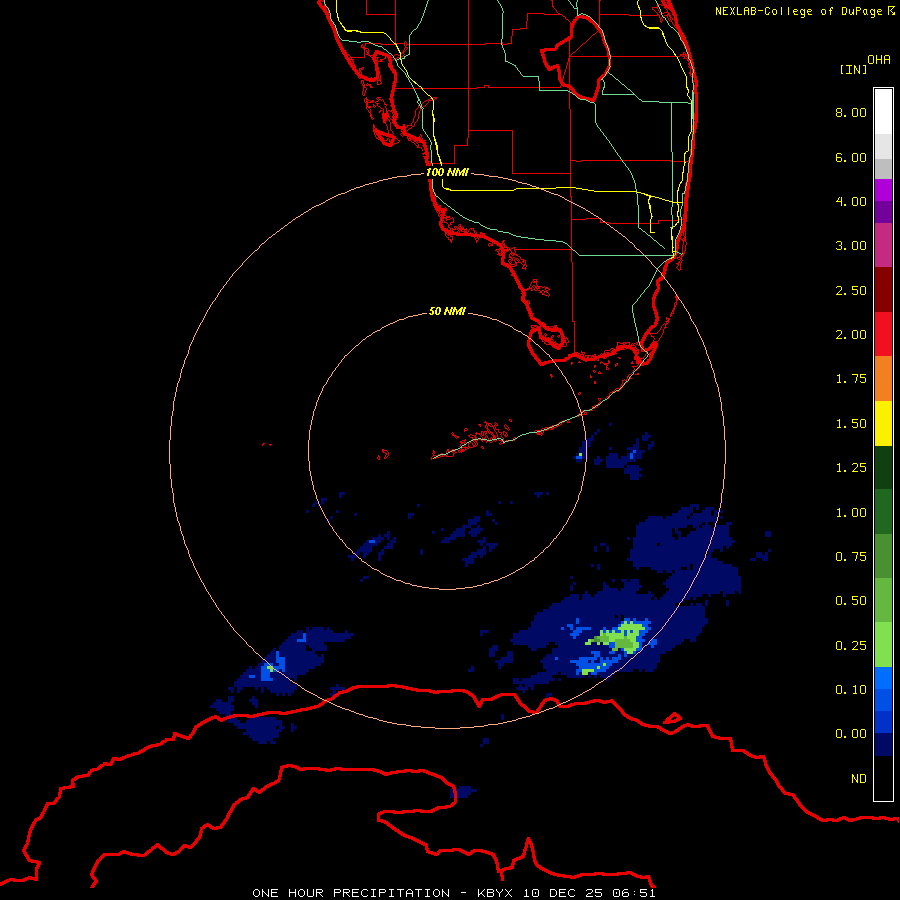Select the 1.50 scale label

(851, 424)
